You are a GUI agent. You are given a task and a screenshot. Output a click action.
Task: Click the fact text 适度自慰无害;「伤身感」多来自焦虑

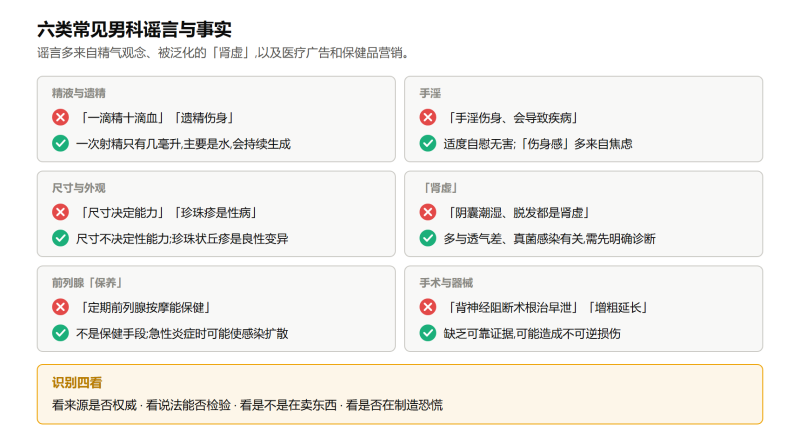538,144
